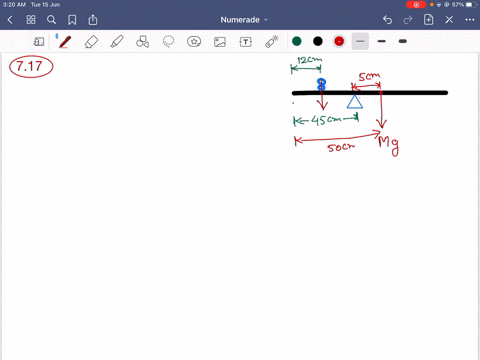Select the Highlighter tool
480x360 pixels.
click(117, 42)
